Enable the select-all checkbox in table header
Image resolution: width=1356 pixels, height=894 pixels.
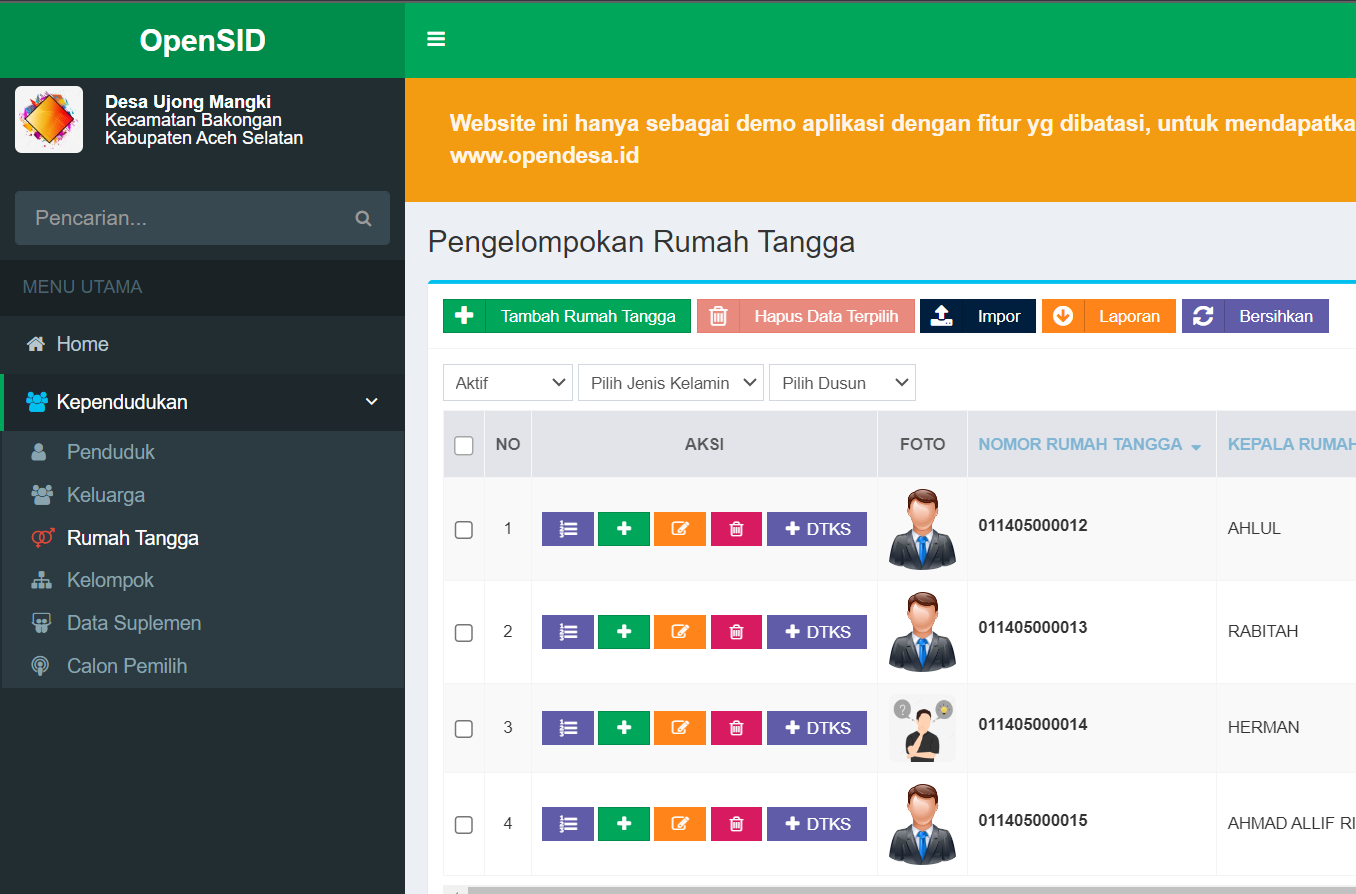tap(463, 444)
